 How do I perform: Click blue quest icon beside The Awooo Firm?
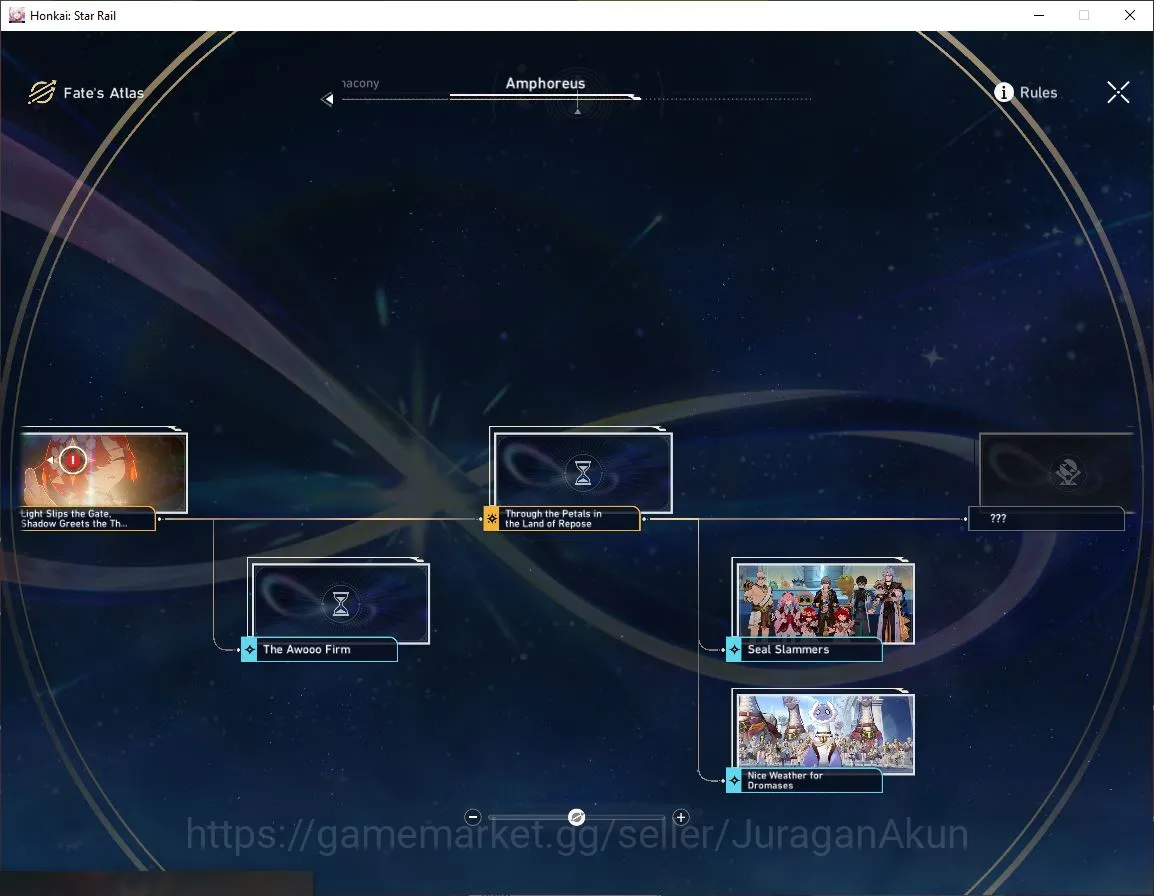(x=249, y=649)
